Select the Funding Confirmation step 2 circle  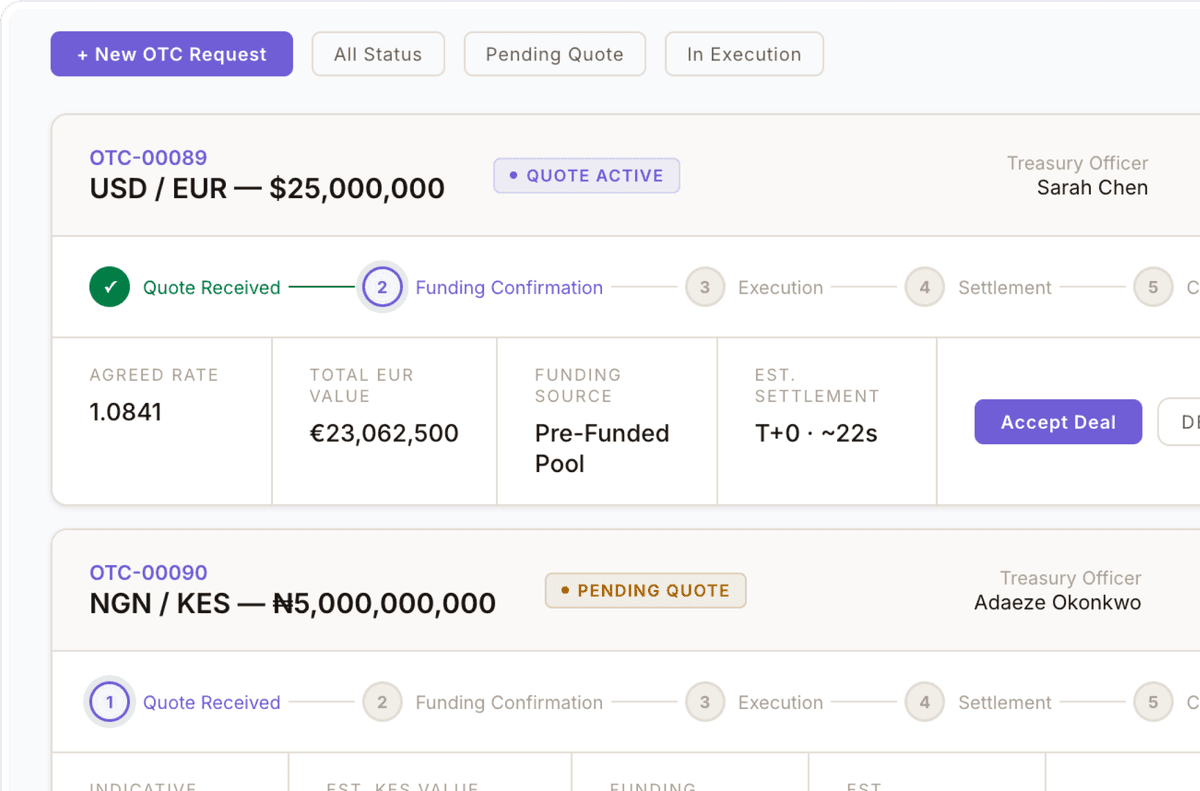pyautogui.click(x=382, y=287)
